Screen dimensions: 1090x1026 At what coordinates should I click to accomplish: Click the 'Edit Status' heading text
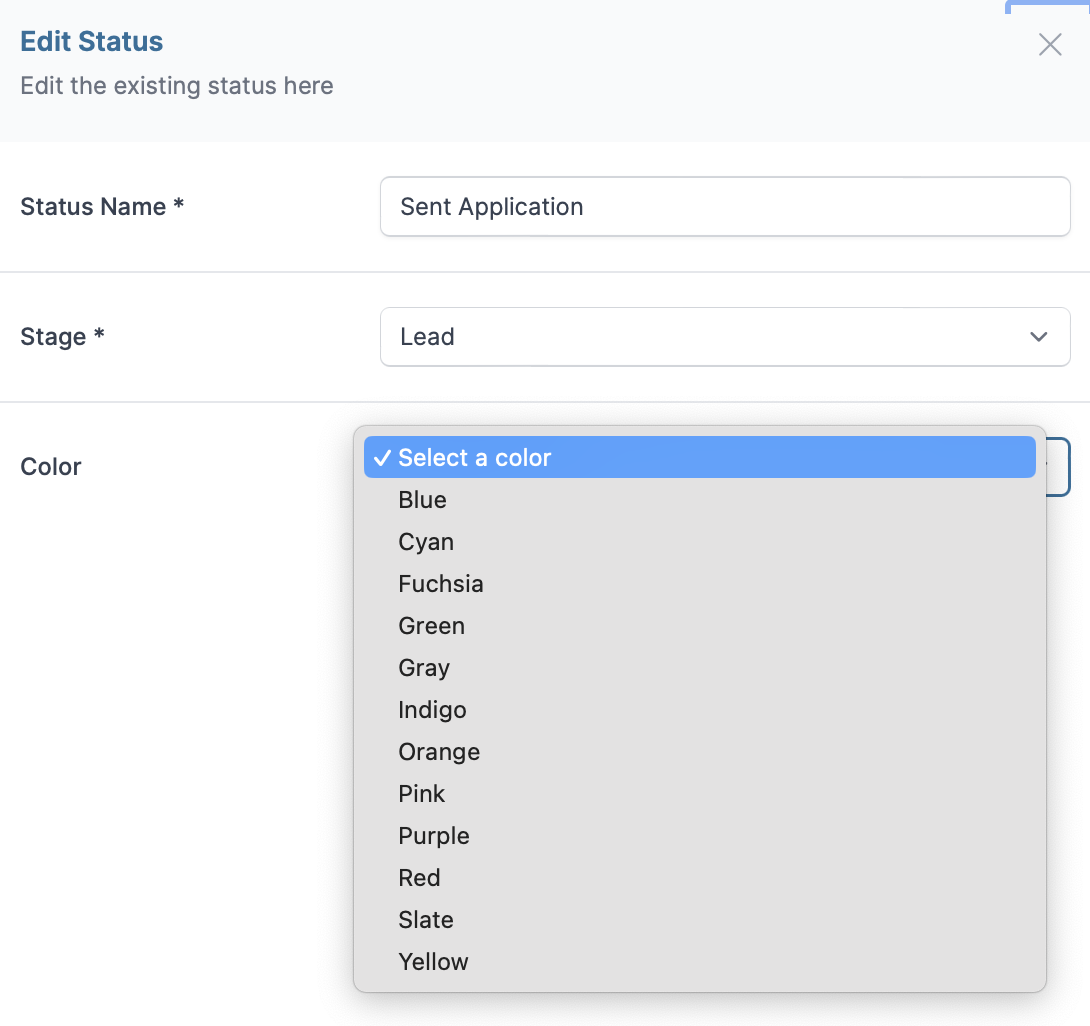point(92,42)
